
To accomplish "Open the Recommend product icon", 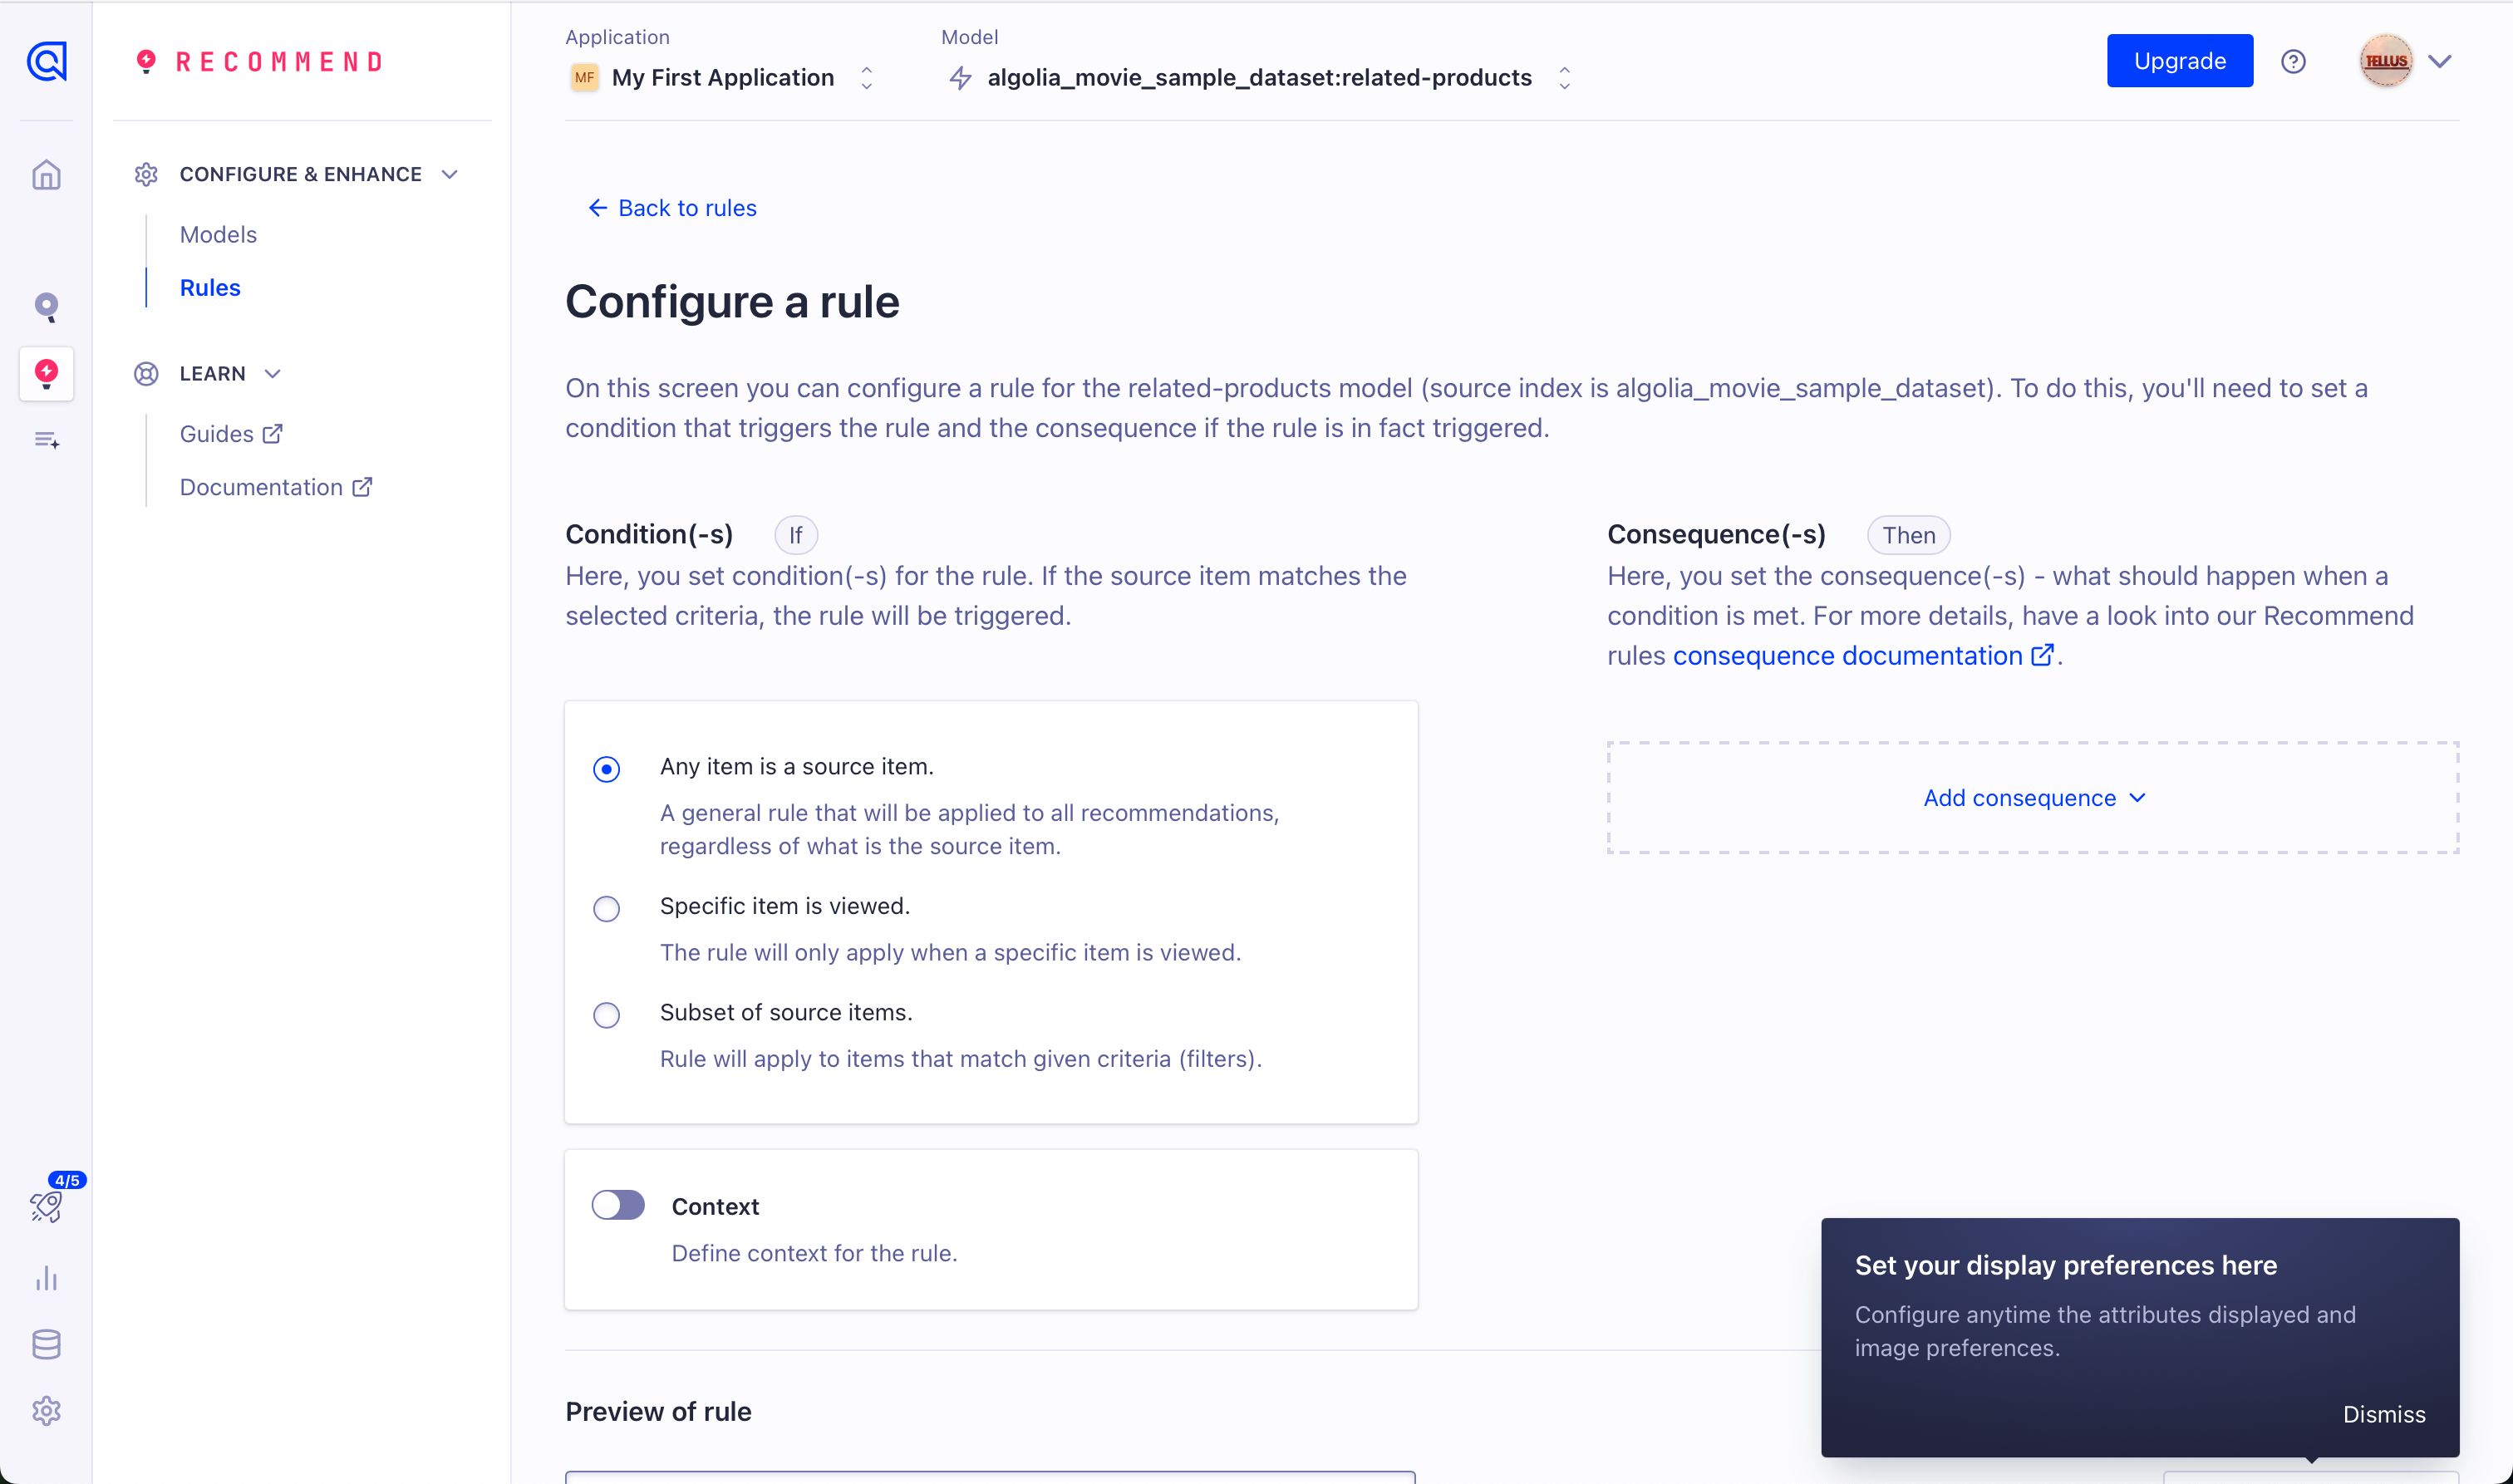I will (x=46, y=374).
